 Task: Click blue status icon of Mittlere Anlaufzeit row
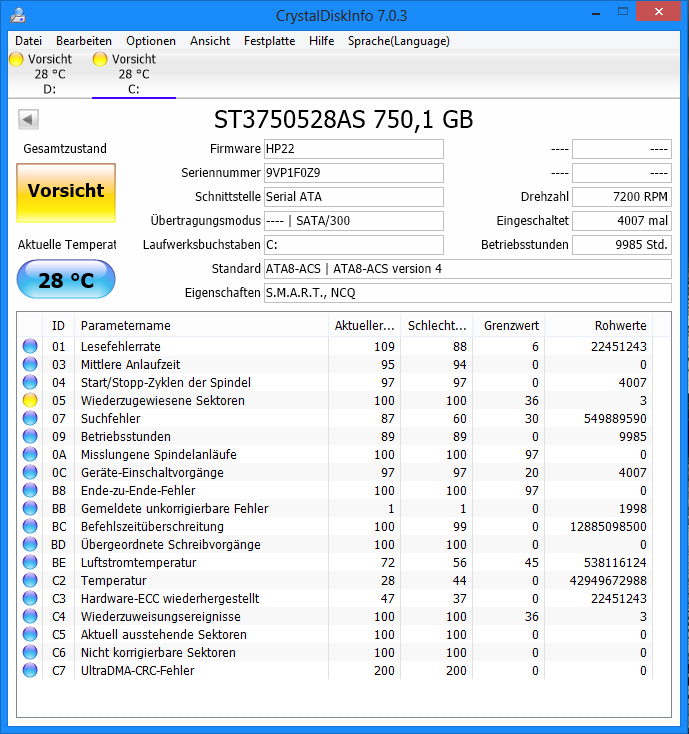30,364
